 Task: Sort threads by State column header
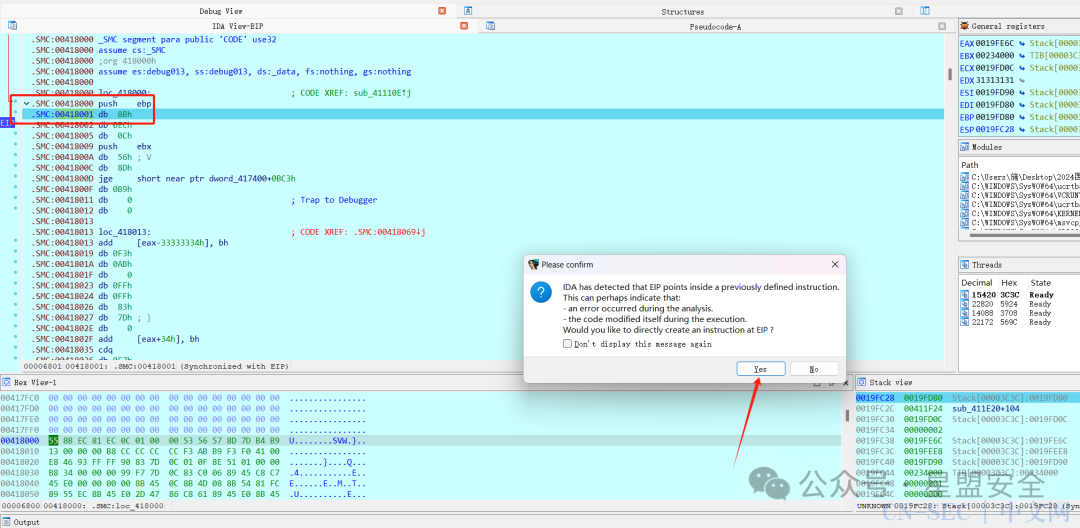[x=1041, y=282]
